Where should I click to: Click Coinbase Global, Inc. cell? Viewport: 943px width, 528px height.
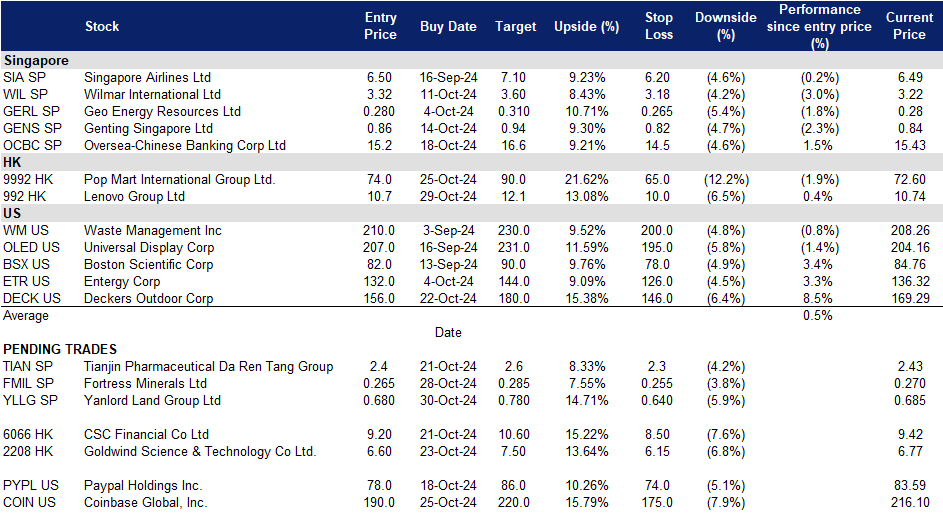(x=146, y=503)
